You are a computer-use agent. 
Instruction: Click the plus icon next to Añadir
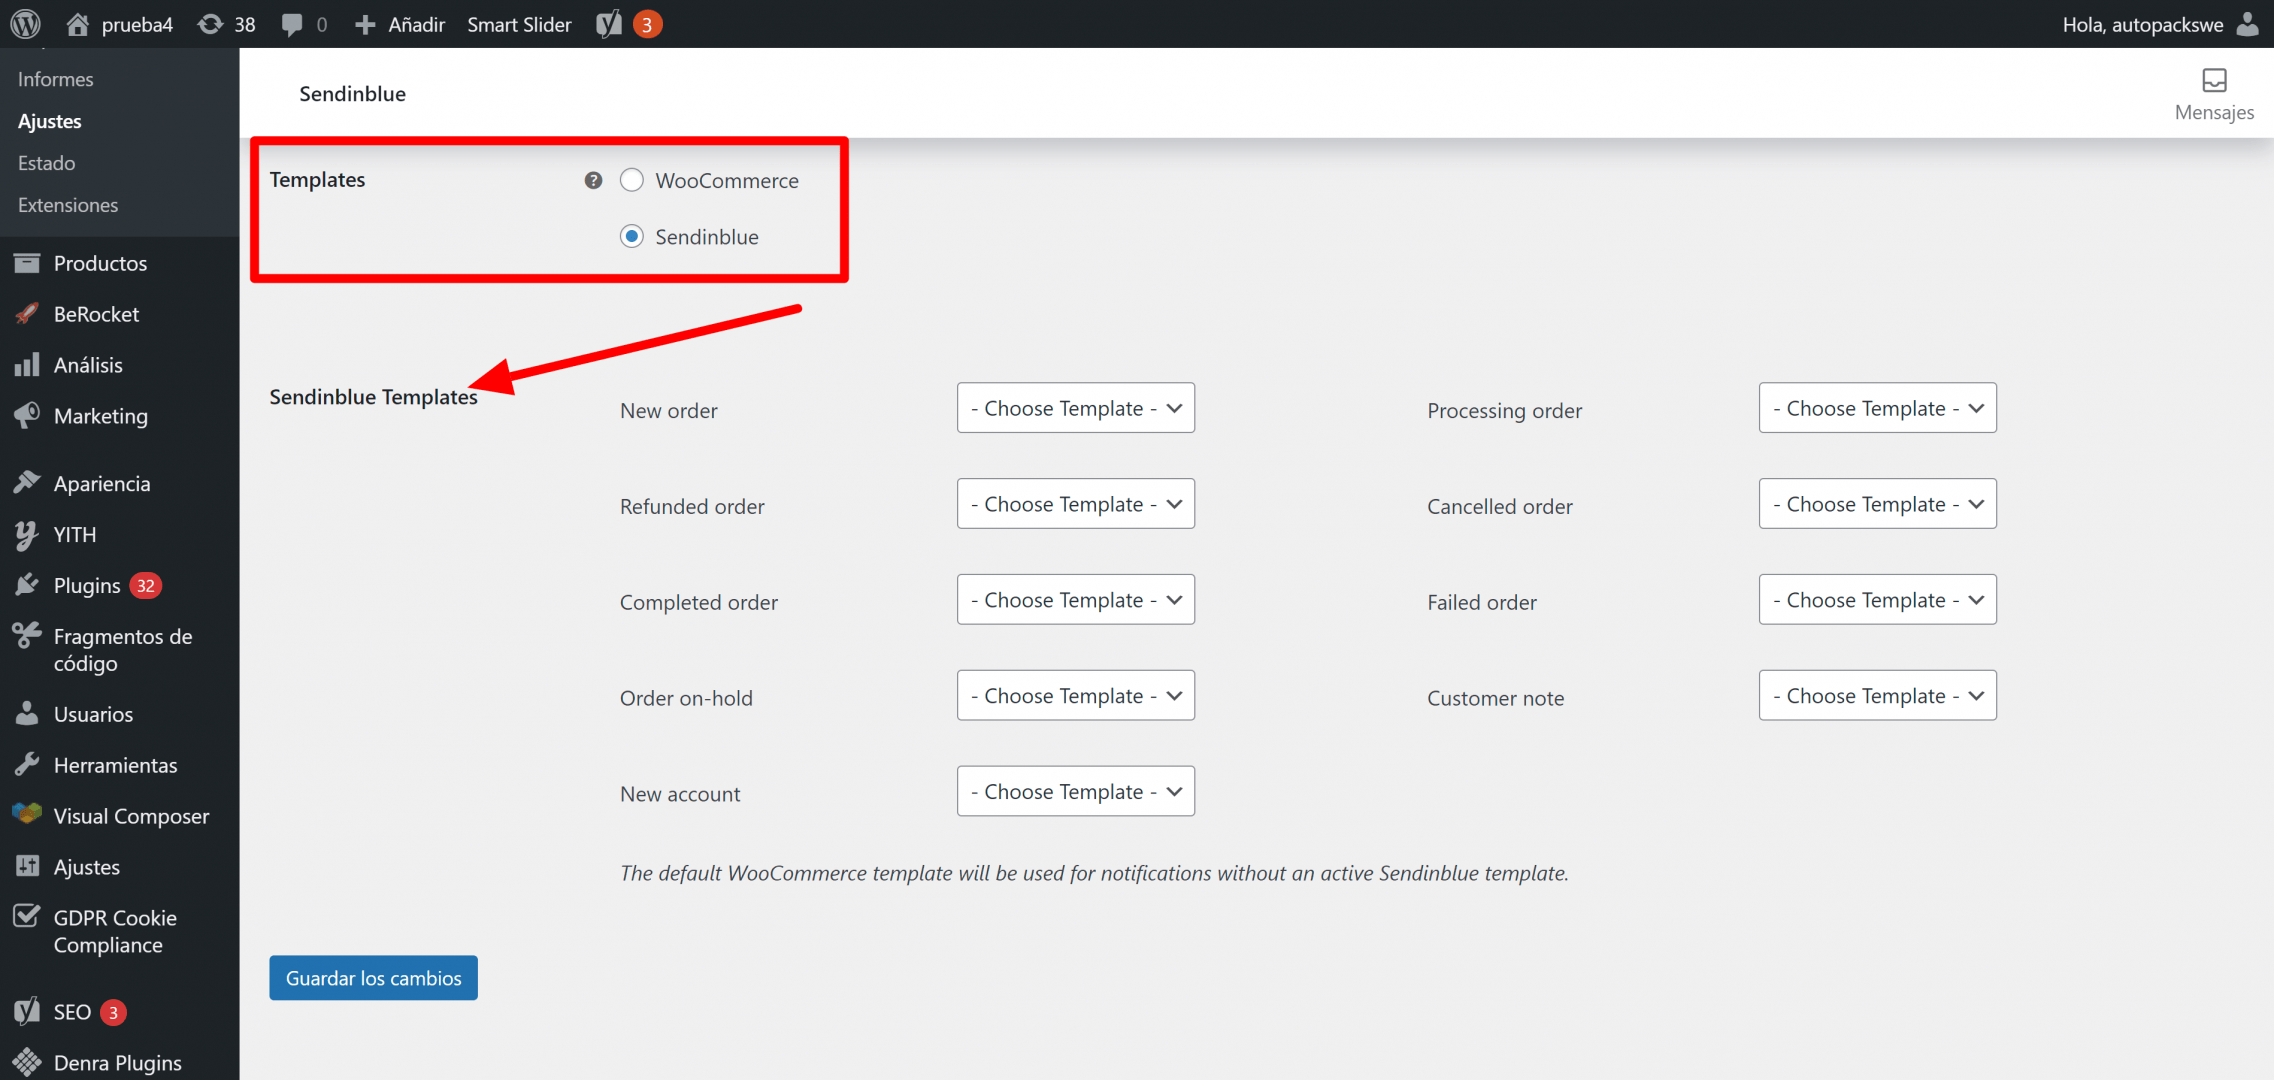click(365, 25)
